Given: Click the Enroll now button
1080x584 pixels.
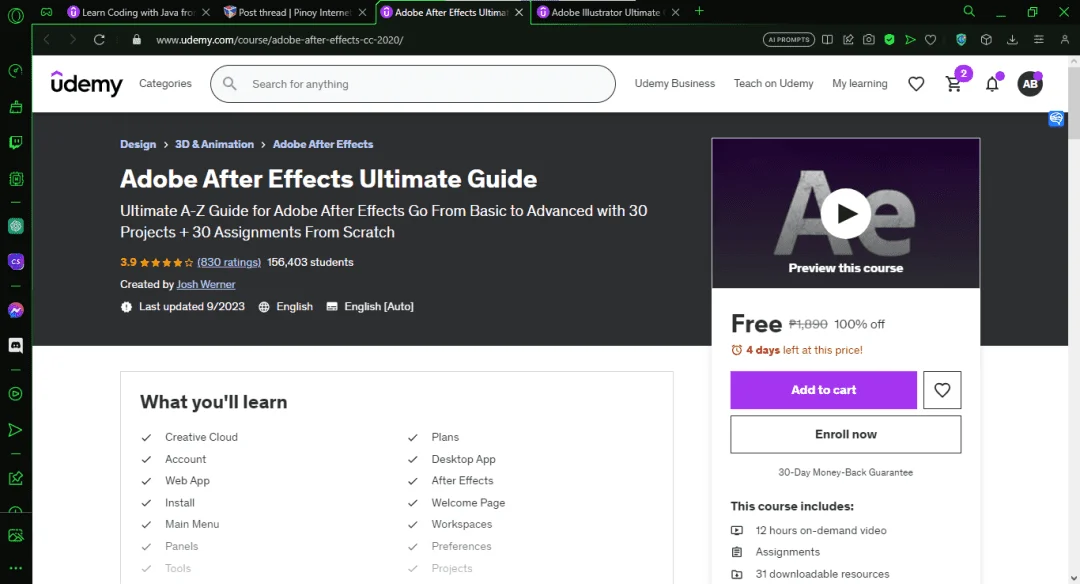Looking at the screenshot, I should click(846, 435).
